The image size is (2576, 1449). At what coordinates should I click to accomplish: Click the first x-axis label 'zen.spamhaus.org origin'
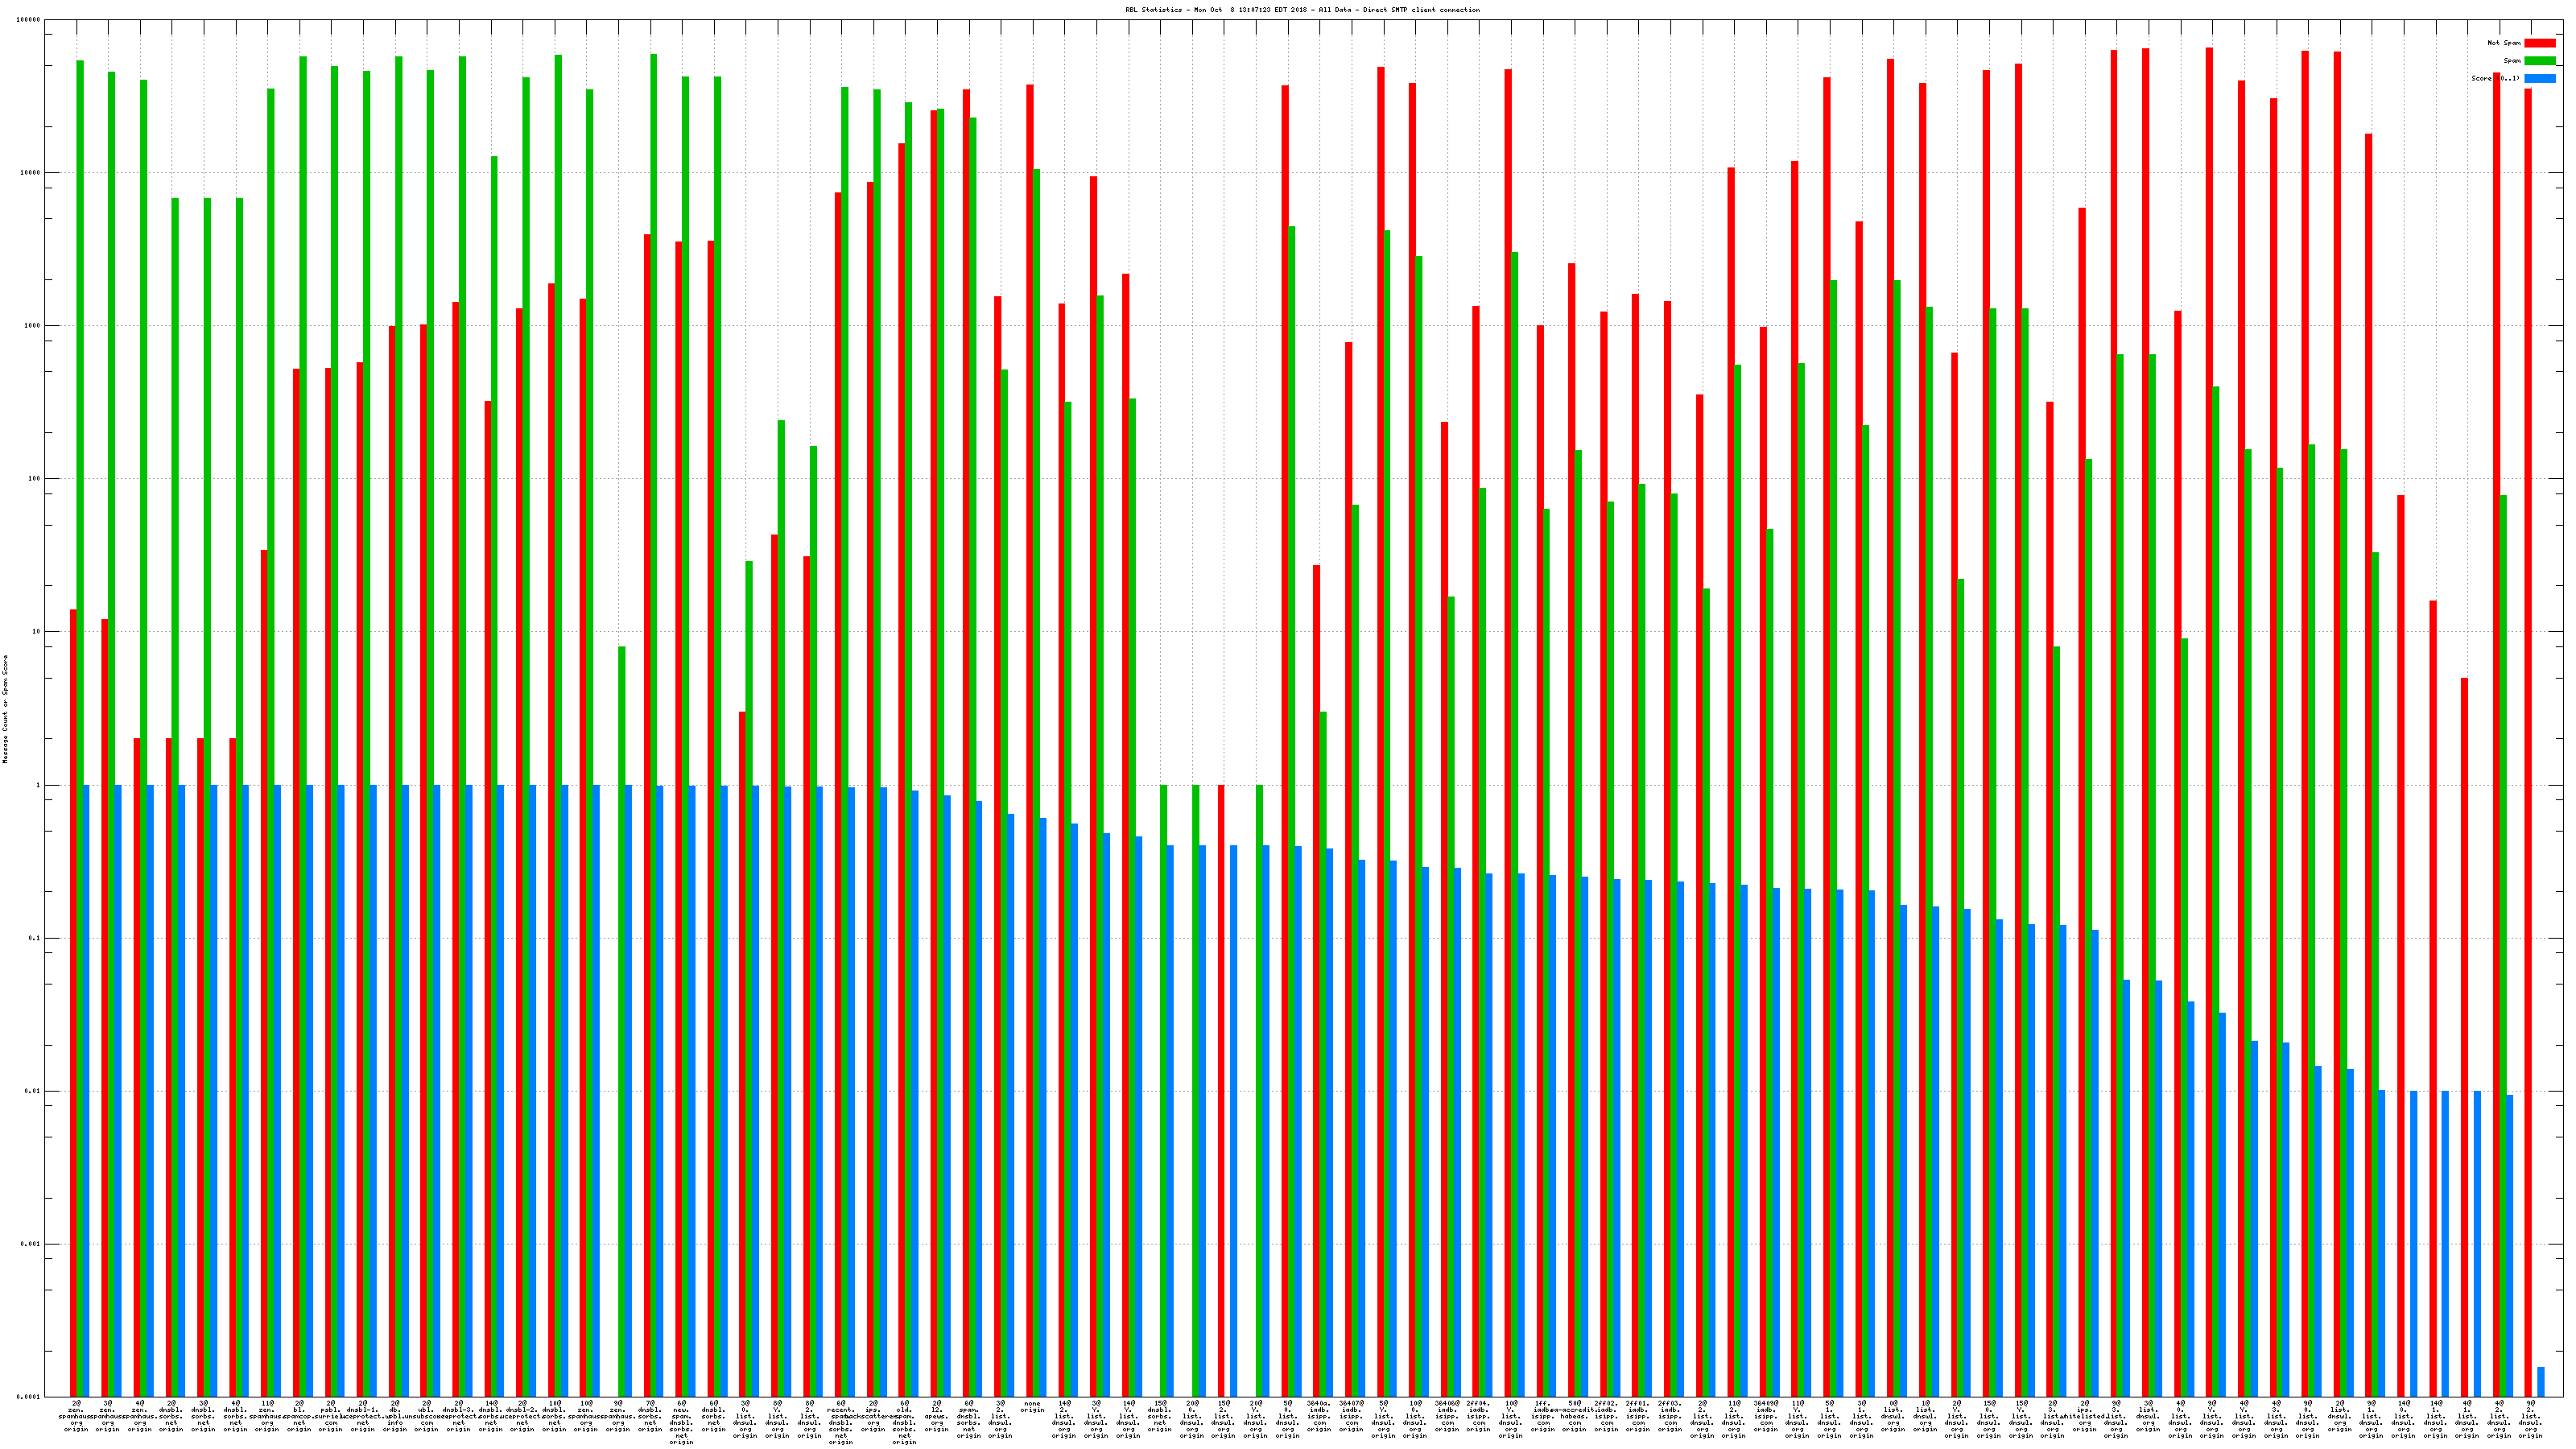pos(76,1417)
